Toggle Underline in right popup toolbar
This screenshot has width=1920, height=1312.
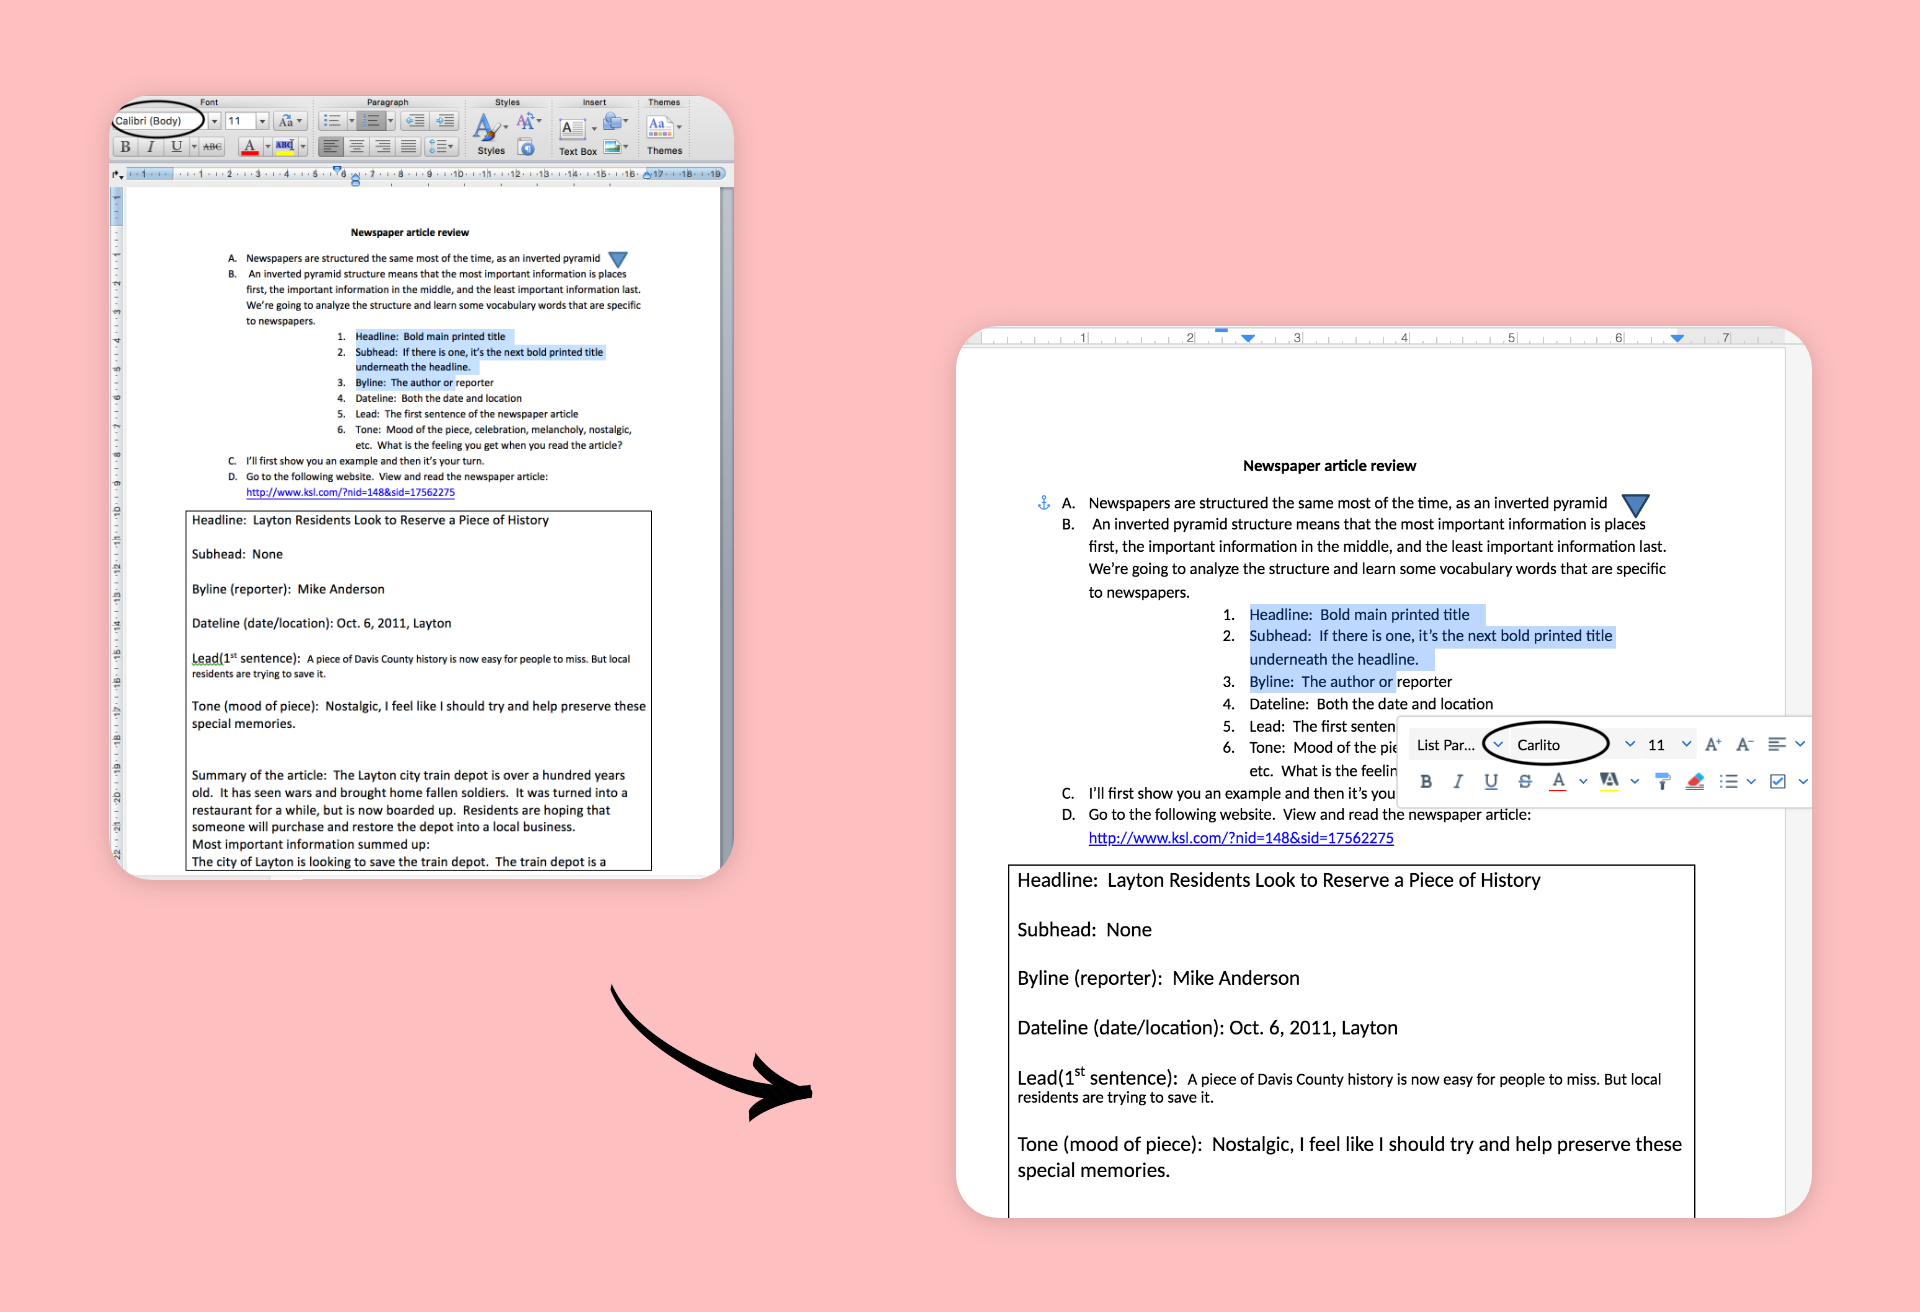pos(1491,781)
